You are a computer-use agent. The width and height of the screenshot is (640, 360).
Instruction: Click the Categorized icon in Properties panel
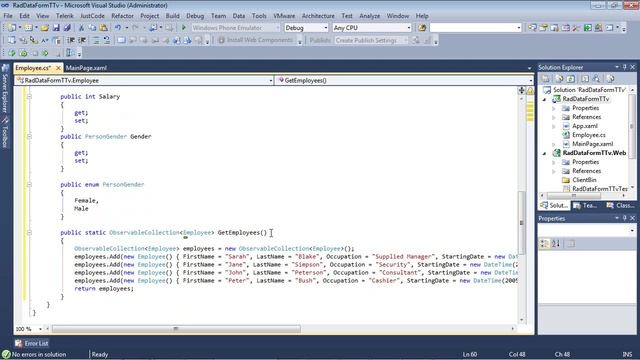[544, 244]
